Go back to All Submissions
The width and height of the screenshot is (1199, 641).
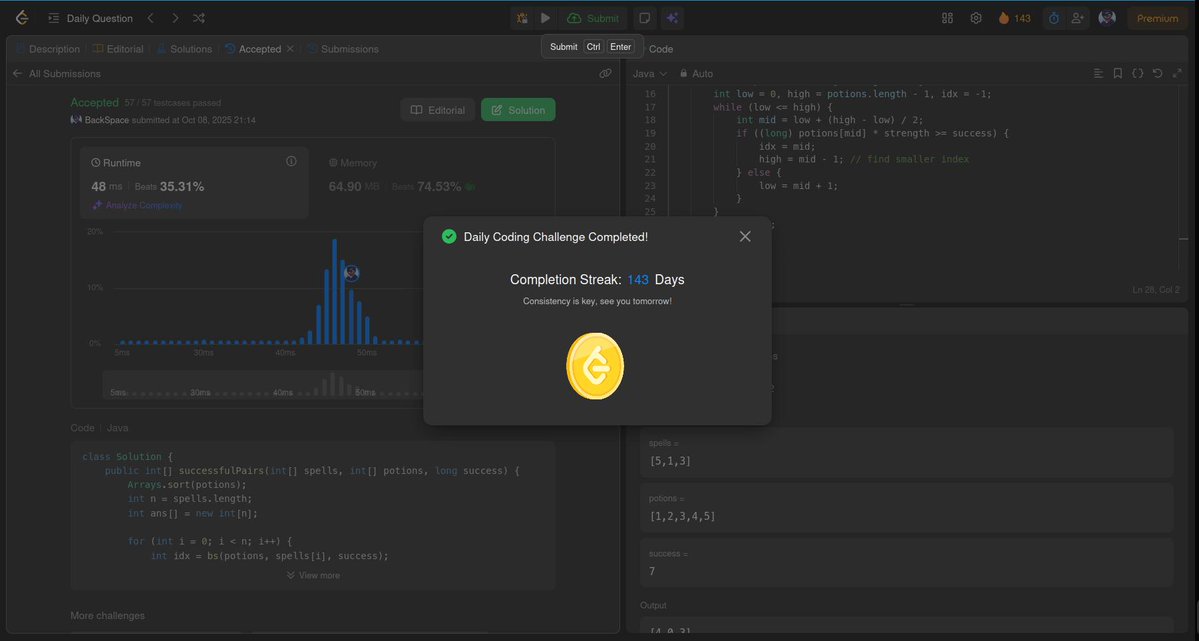57,73
